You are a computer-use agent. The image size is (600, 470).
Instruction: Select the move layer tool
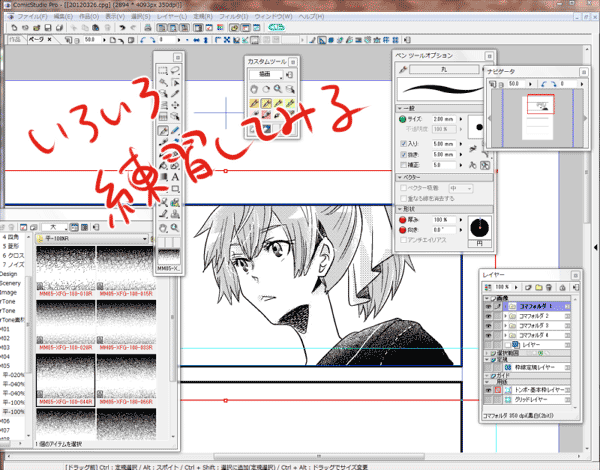click(x=175, y=105)
